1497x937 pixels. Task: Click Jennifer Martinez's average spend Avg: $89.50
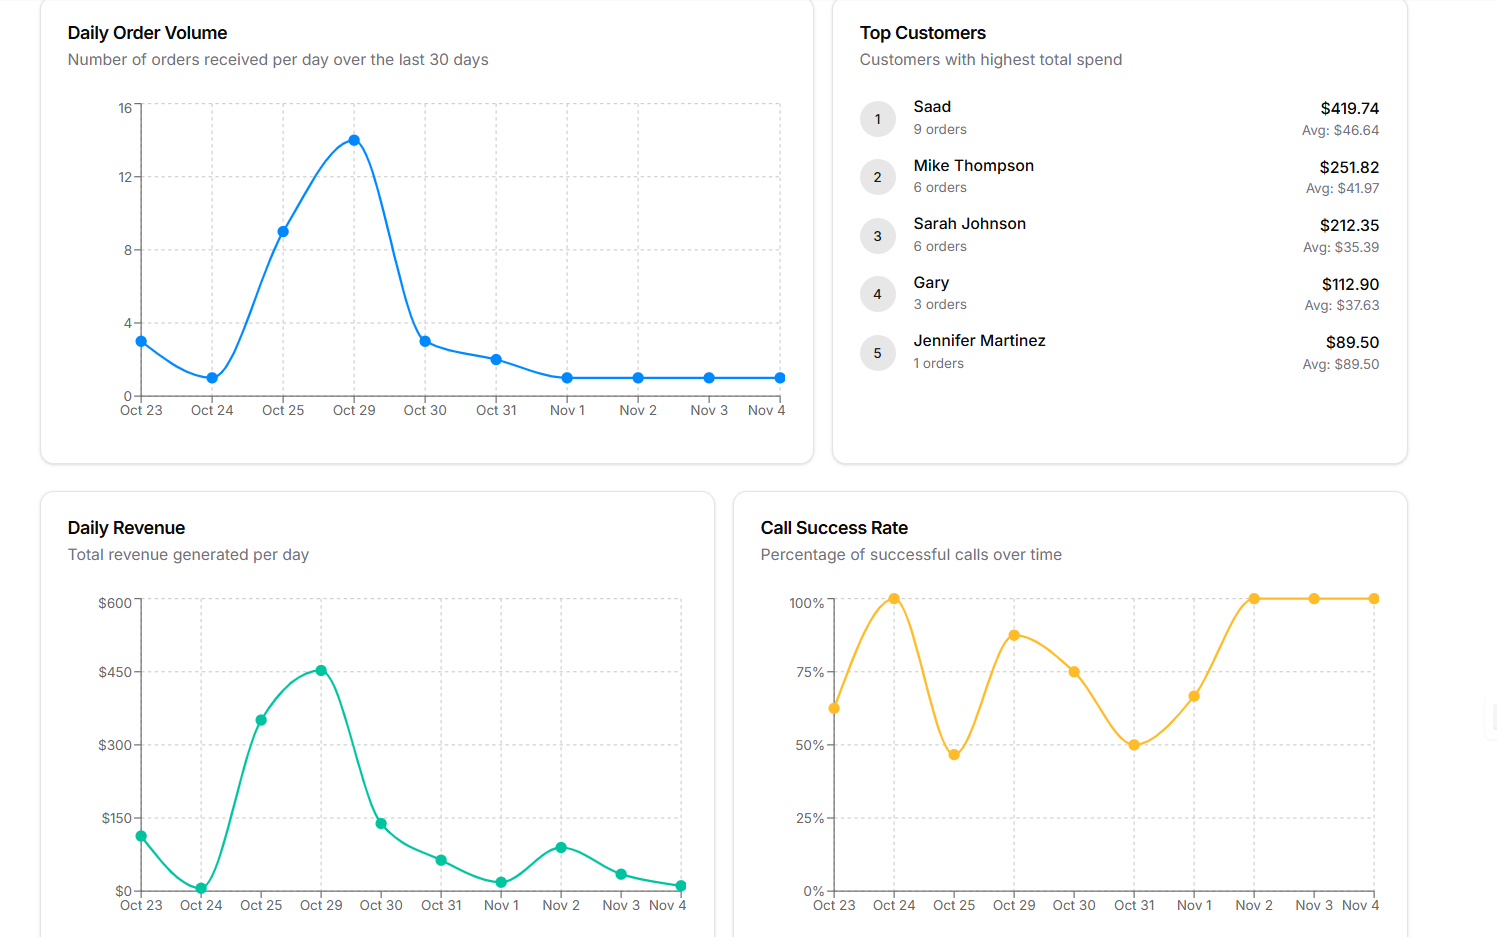click(x=1340, y=364)
